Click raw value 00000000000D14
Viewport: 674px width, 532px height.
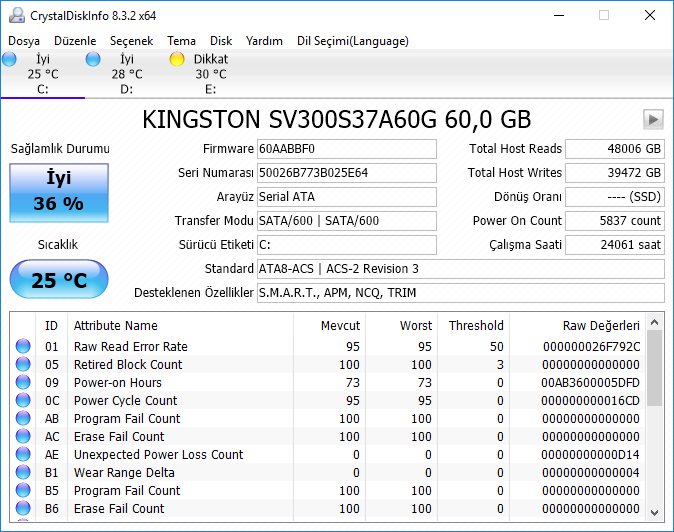tap(591, 455)
